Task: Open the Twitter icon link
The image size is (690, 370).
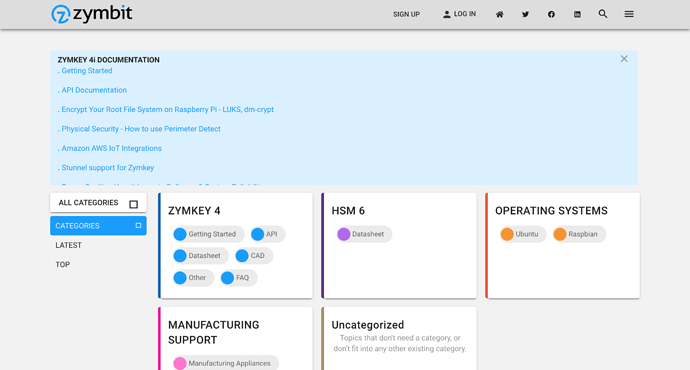Action: (x=525, y=15)
